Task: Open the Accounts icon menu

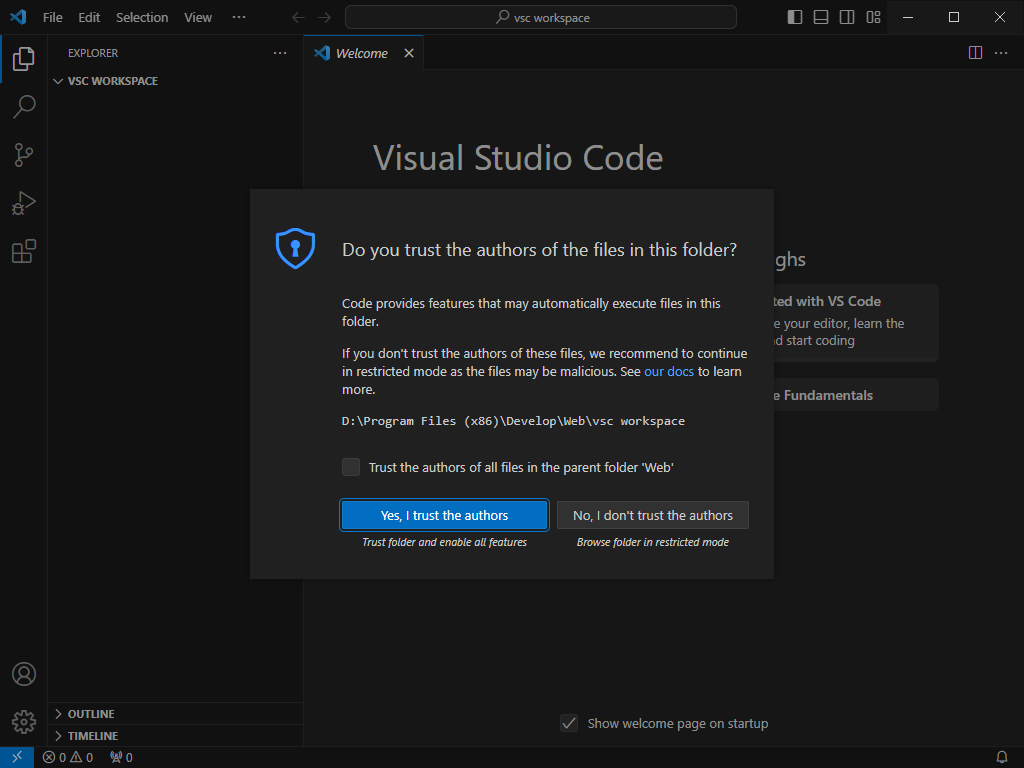Action: 24,674
